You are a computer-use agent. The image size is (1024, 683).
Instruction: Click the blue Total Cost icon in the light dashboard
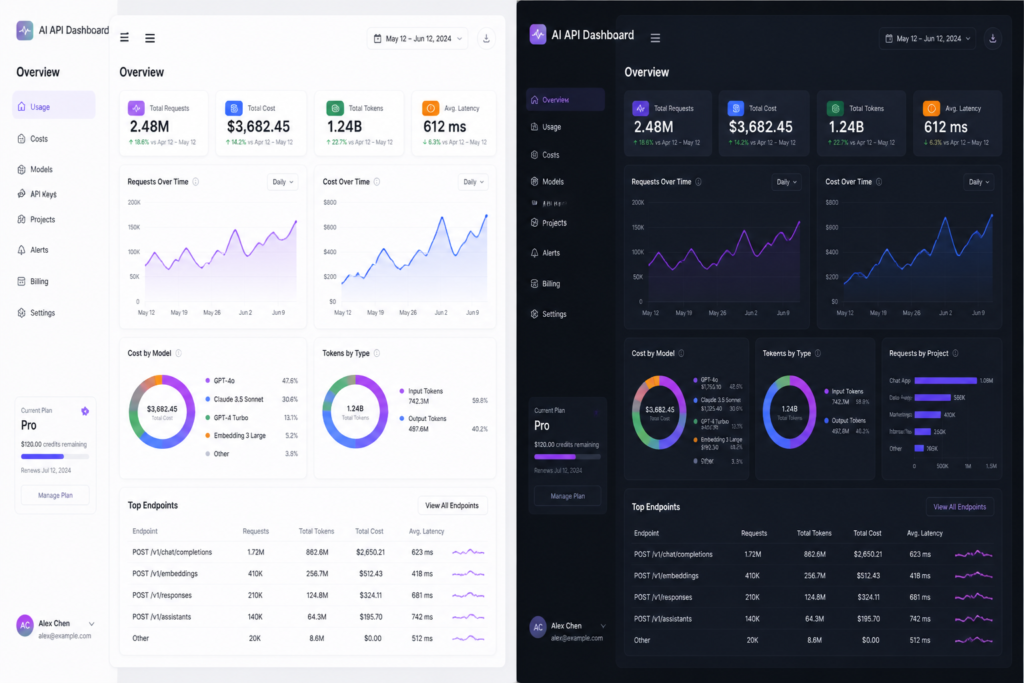pos(234,108)
